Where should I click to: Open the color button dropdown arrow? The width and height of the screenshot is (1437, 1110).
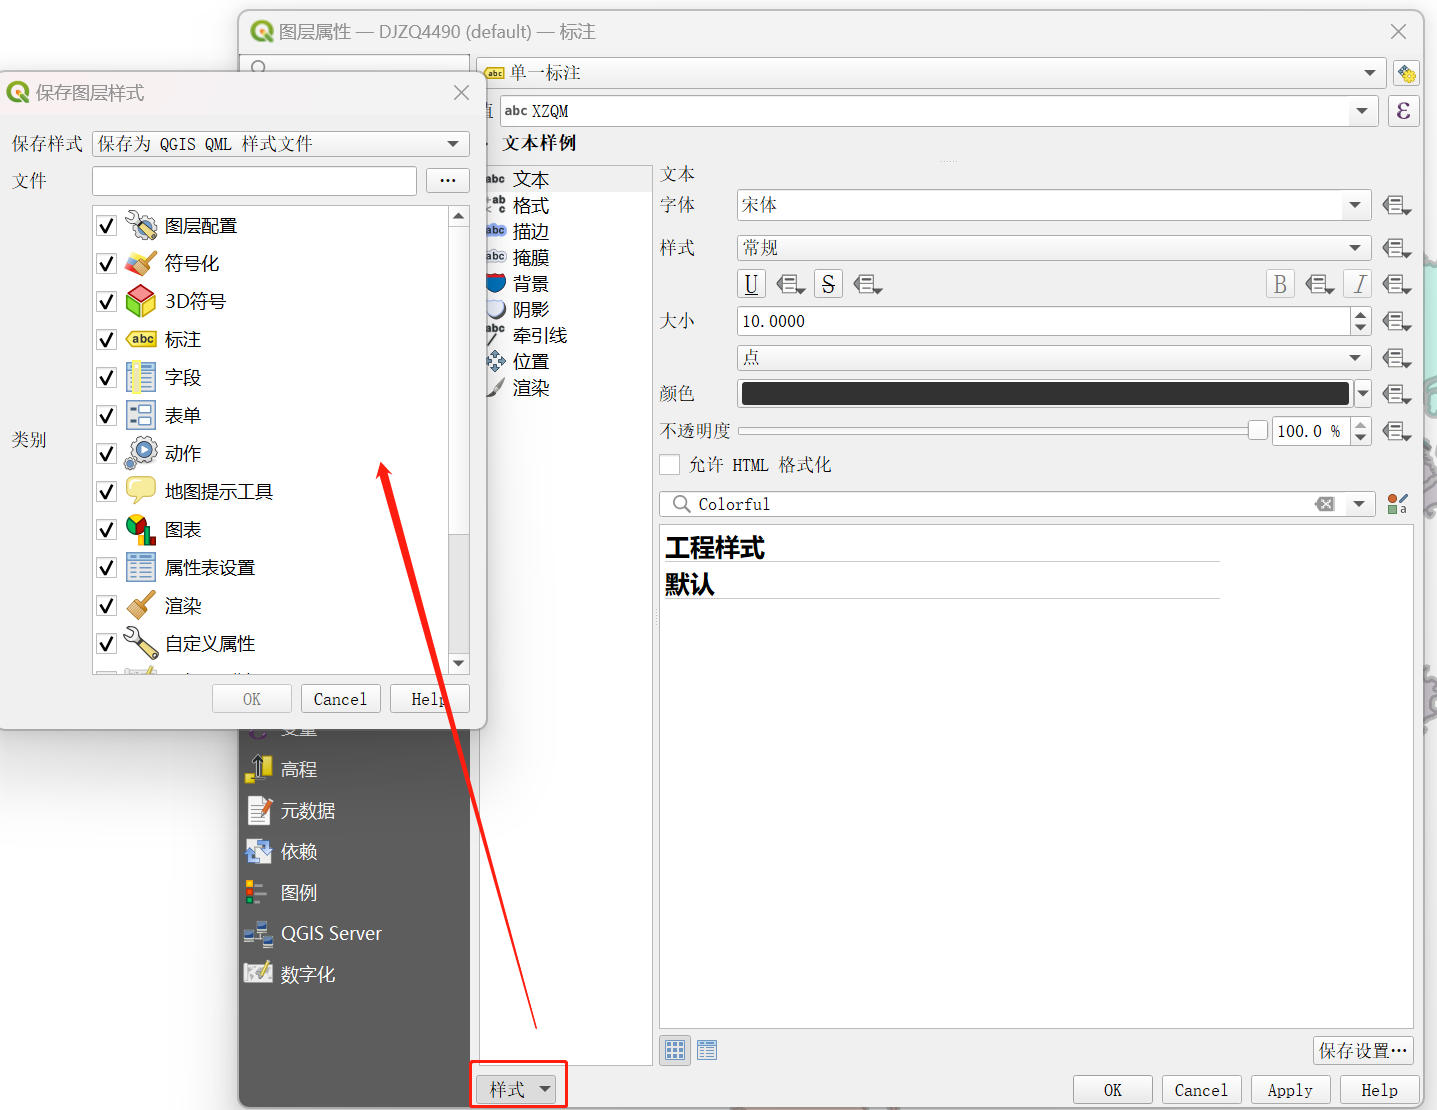pyautogui.click(x=1363, y=394)
